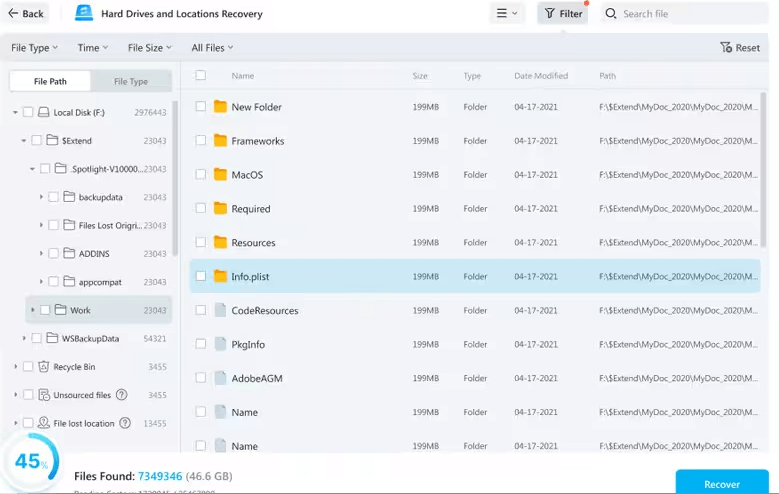Open the list view mode menu icon
779x494 pixels.
pyautogui.click(x=502, y=14)
